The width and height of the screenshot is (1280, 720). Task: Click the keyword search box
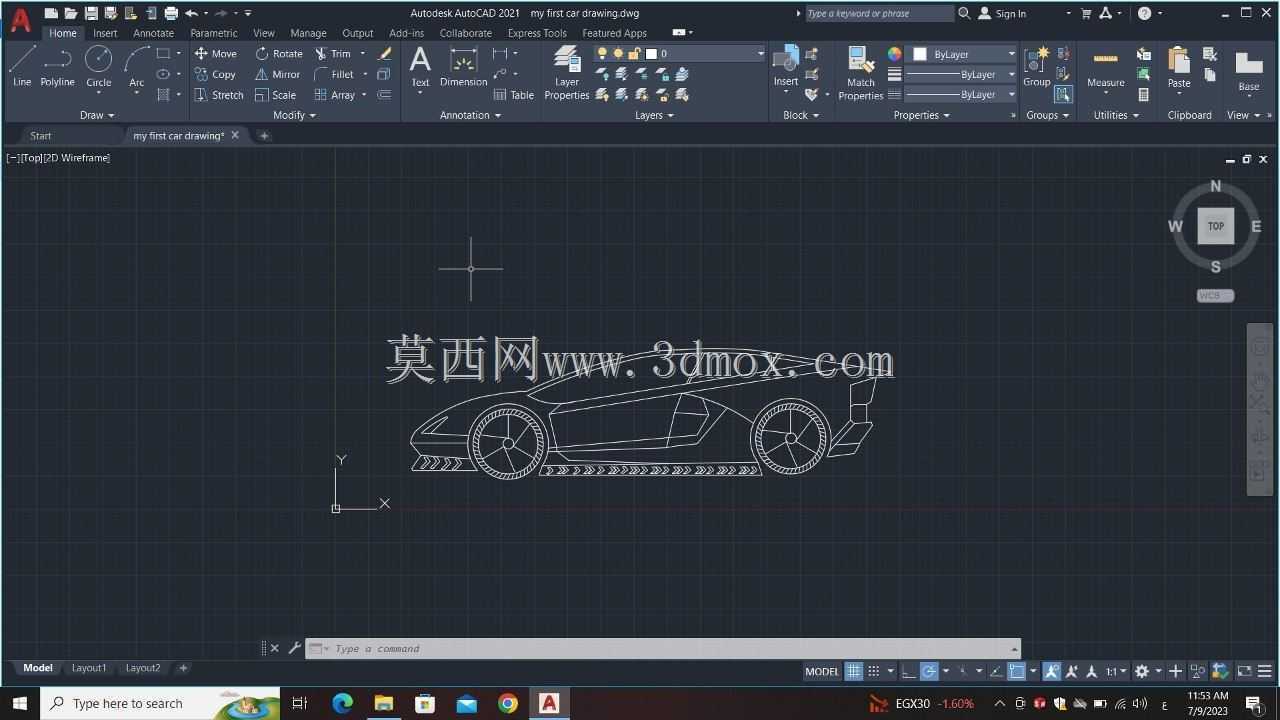click(x=878, y=13)
